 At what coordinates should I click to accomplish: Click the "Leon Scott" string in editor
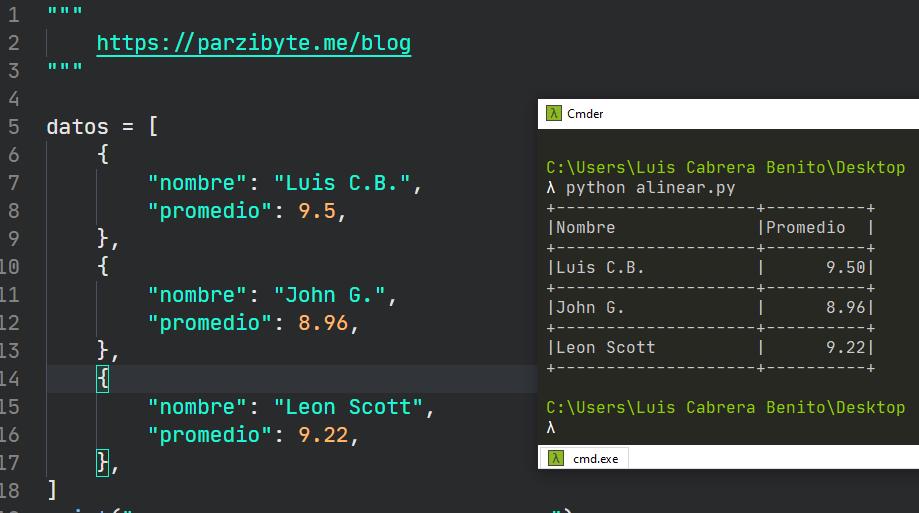(x=348, y=407)
